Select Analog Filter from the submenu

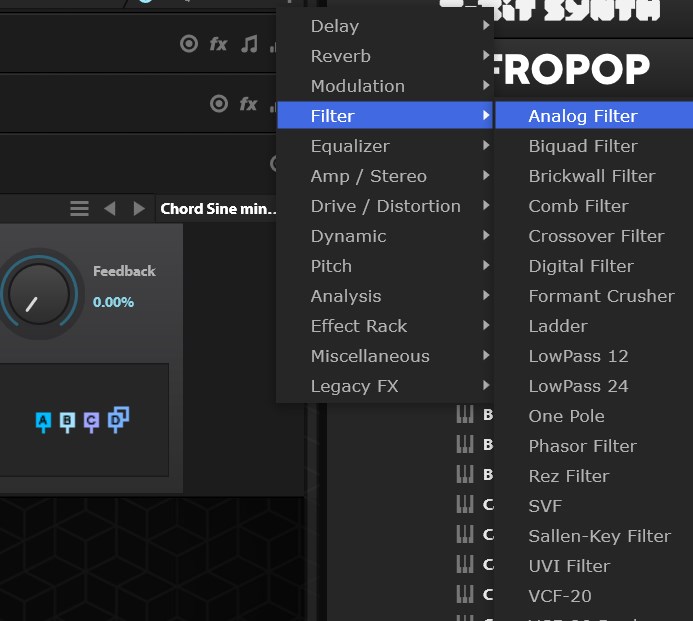[x=582, y=116]
